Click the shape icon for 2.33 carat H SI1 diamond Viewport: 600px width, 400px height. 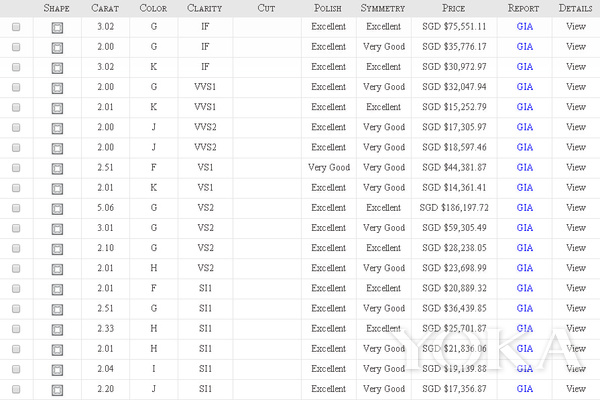tap(57, 328)
